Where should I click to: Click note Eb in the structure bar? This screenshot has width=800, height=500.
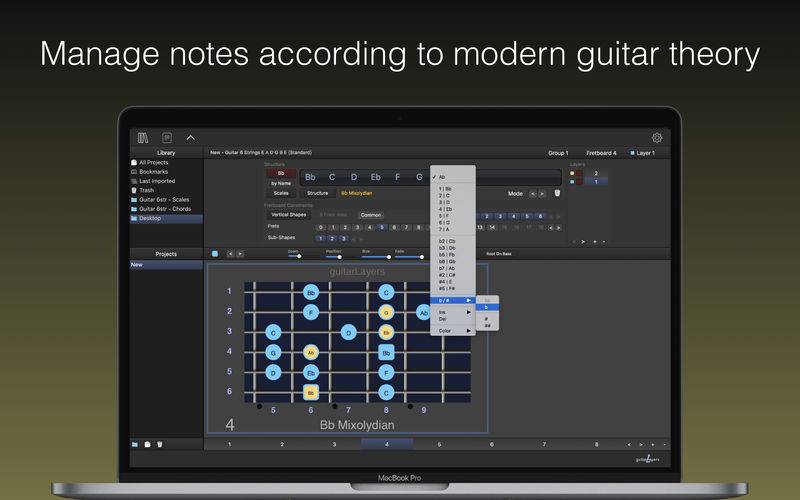pos(376,177)
